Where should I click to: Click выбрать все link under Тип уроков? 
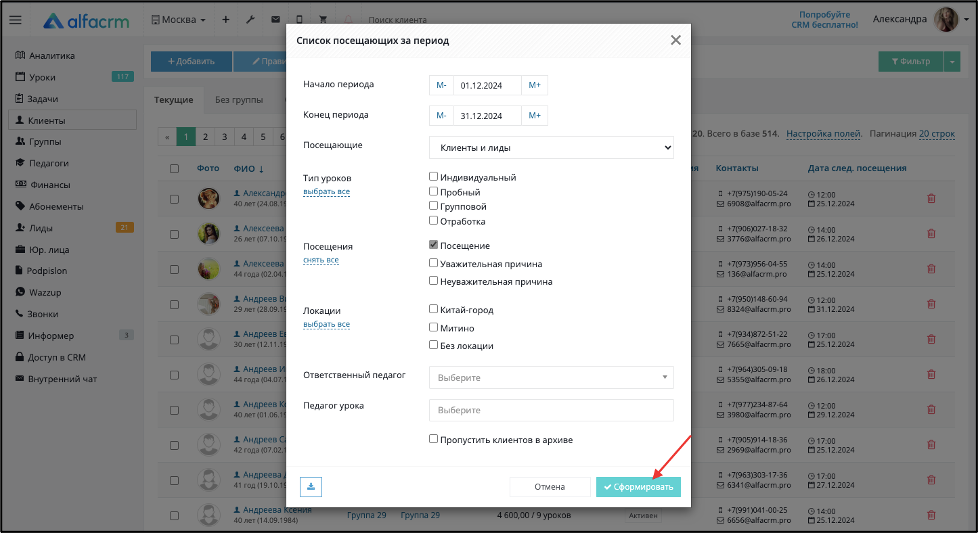click(327, 192)
